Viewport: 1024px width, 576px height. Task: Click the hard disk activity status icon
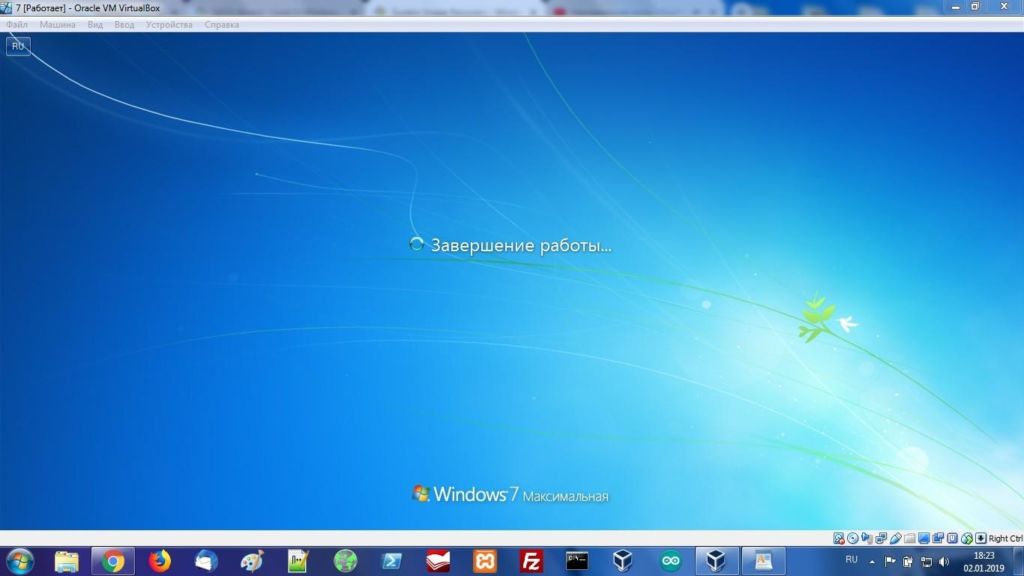839,538
